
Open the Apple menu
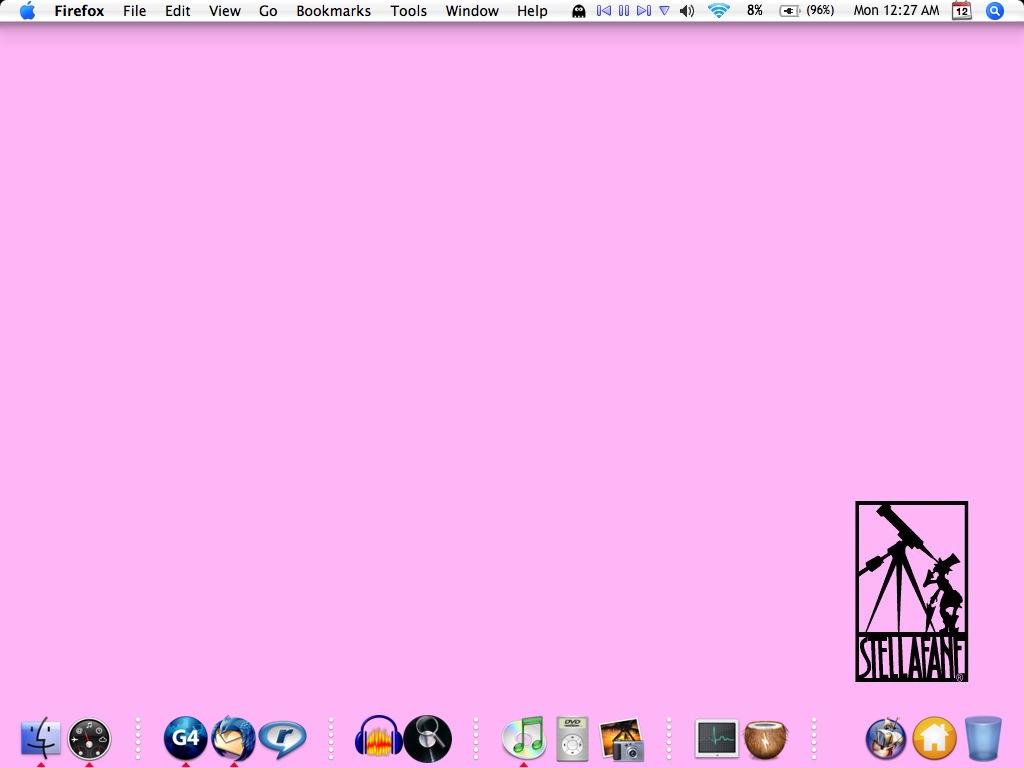(x=27, y=10)
